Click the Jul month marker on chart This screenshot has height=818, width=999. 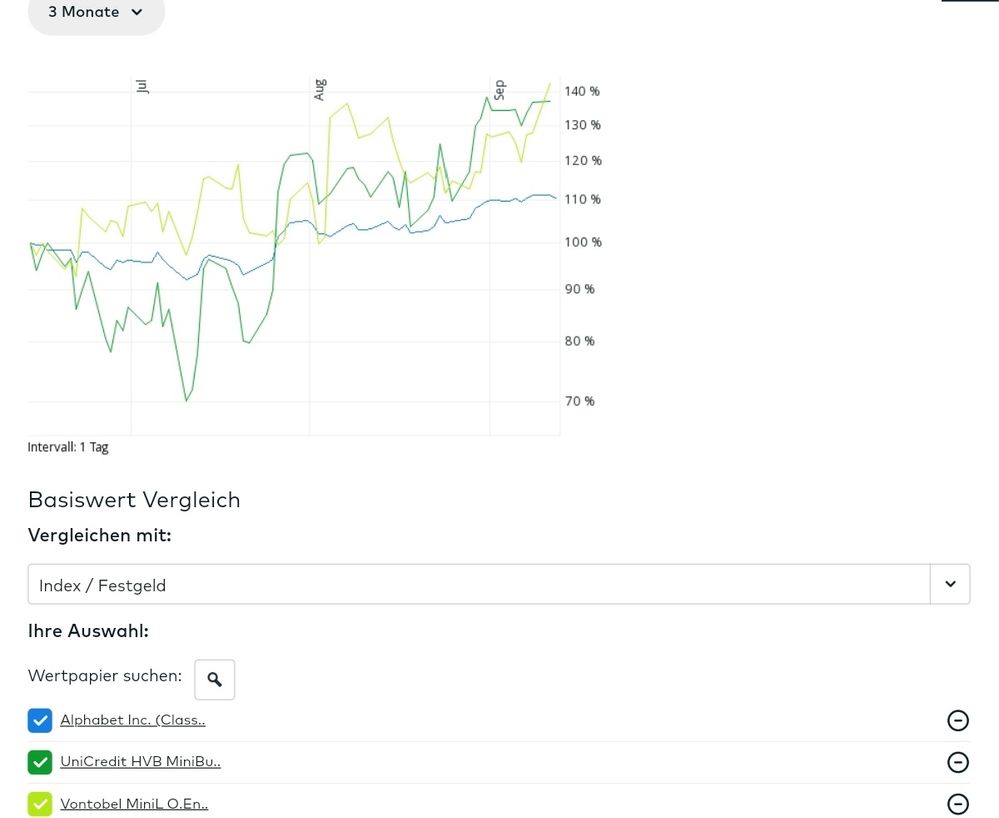coord(142,87)
